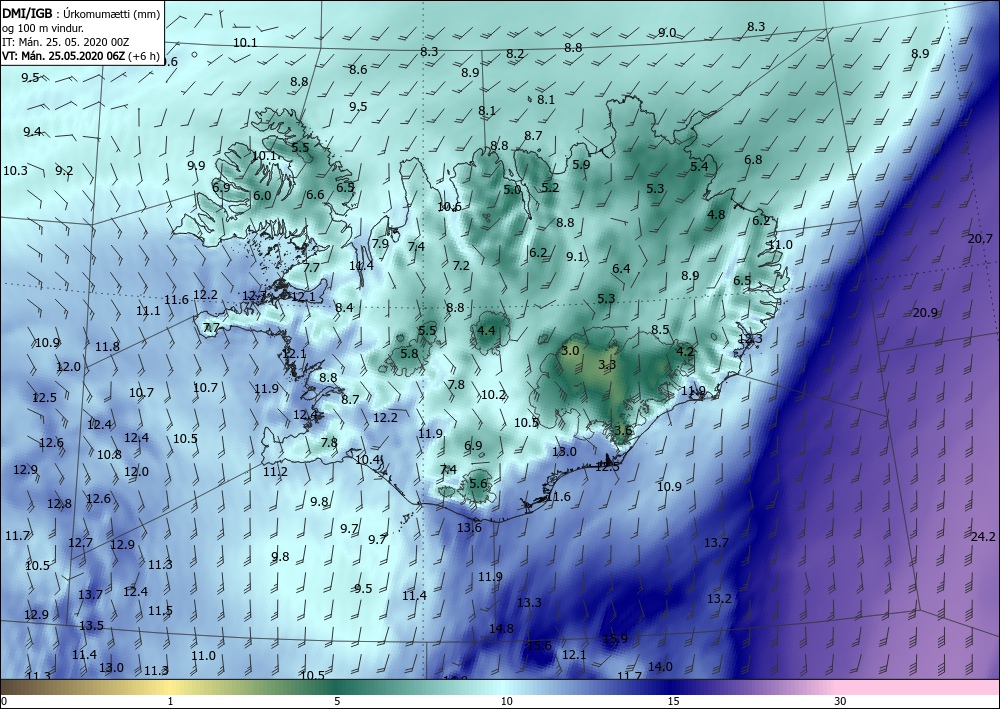Click the map value 6.8
The width and height of the screenshot is (1000, 709).
753,159
